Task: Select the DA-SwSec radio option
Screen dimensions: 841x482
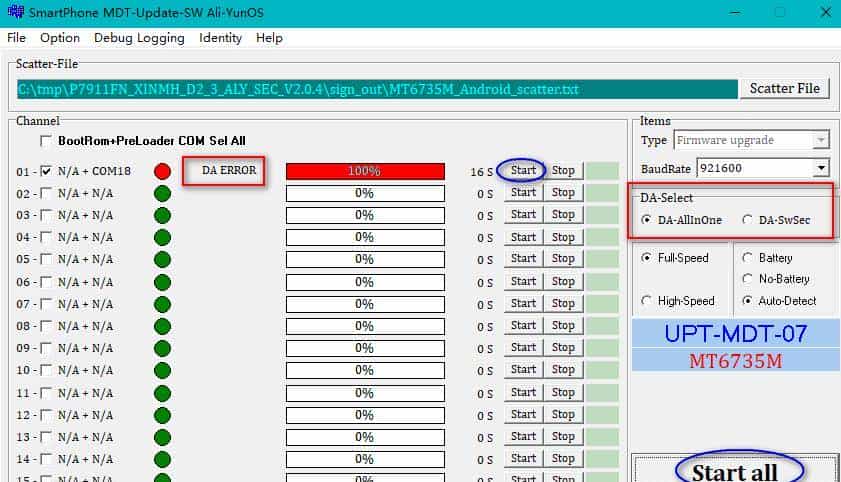Action: point(747,220)
